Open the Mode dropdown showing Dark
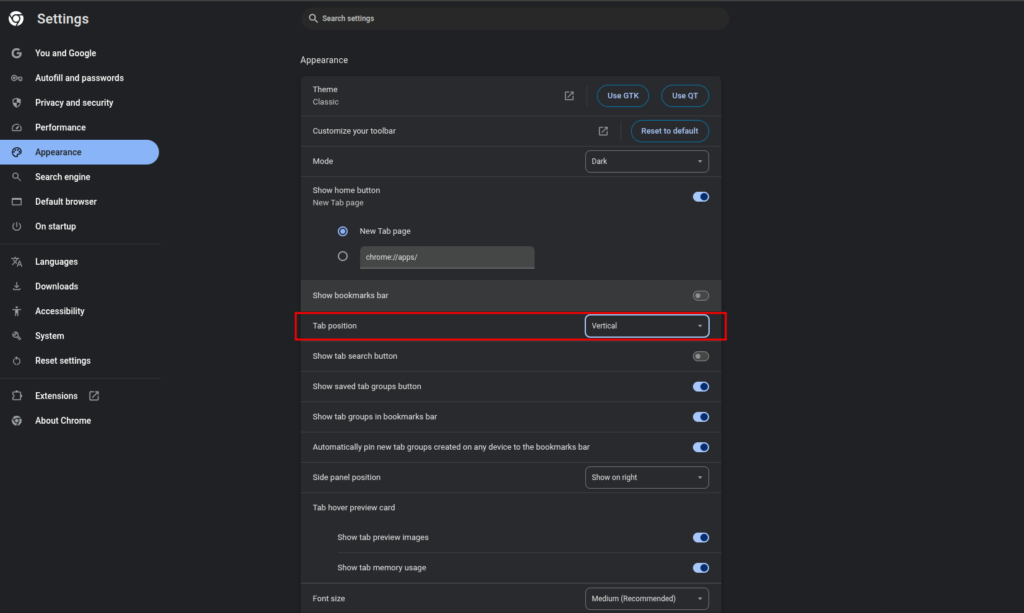Viewport: 1024px width, 613px height. pos(646,161)
